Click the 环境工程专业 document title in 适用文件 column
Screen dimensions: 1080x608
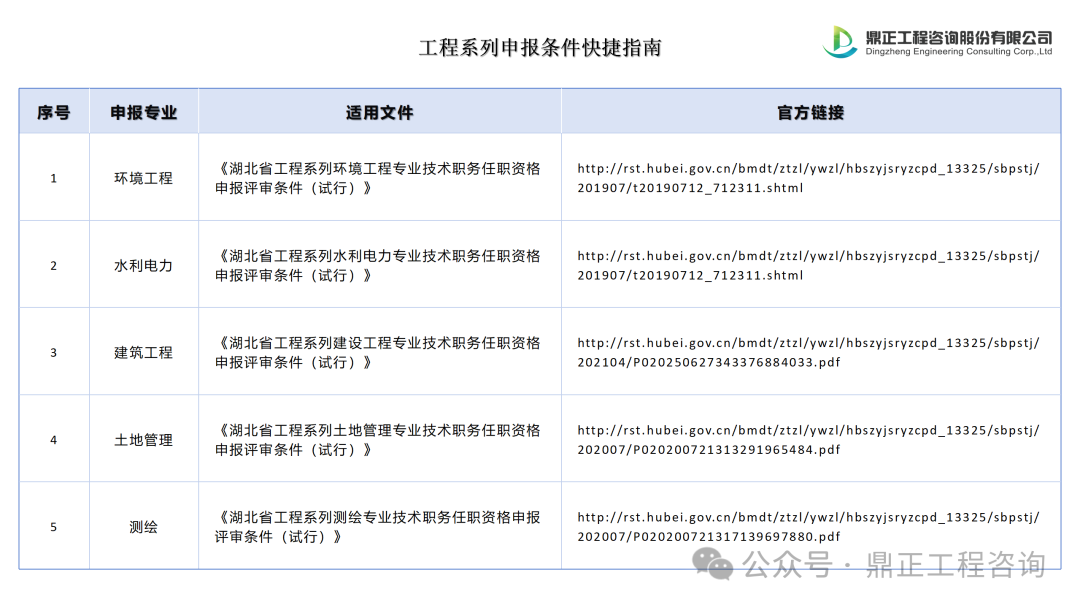point(378,178)
